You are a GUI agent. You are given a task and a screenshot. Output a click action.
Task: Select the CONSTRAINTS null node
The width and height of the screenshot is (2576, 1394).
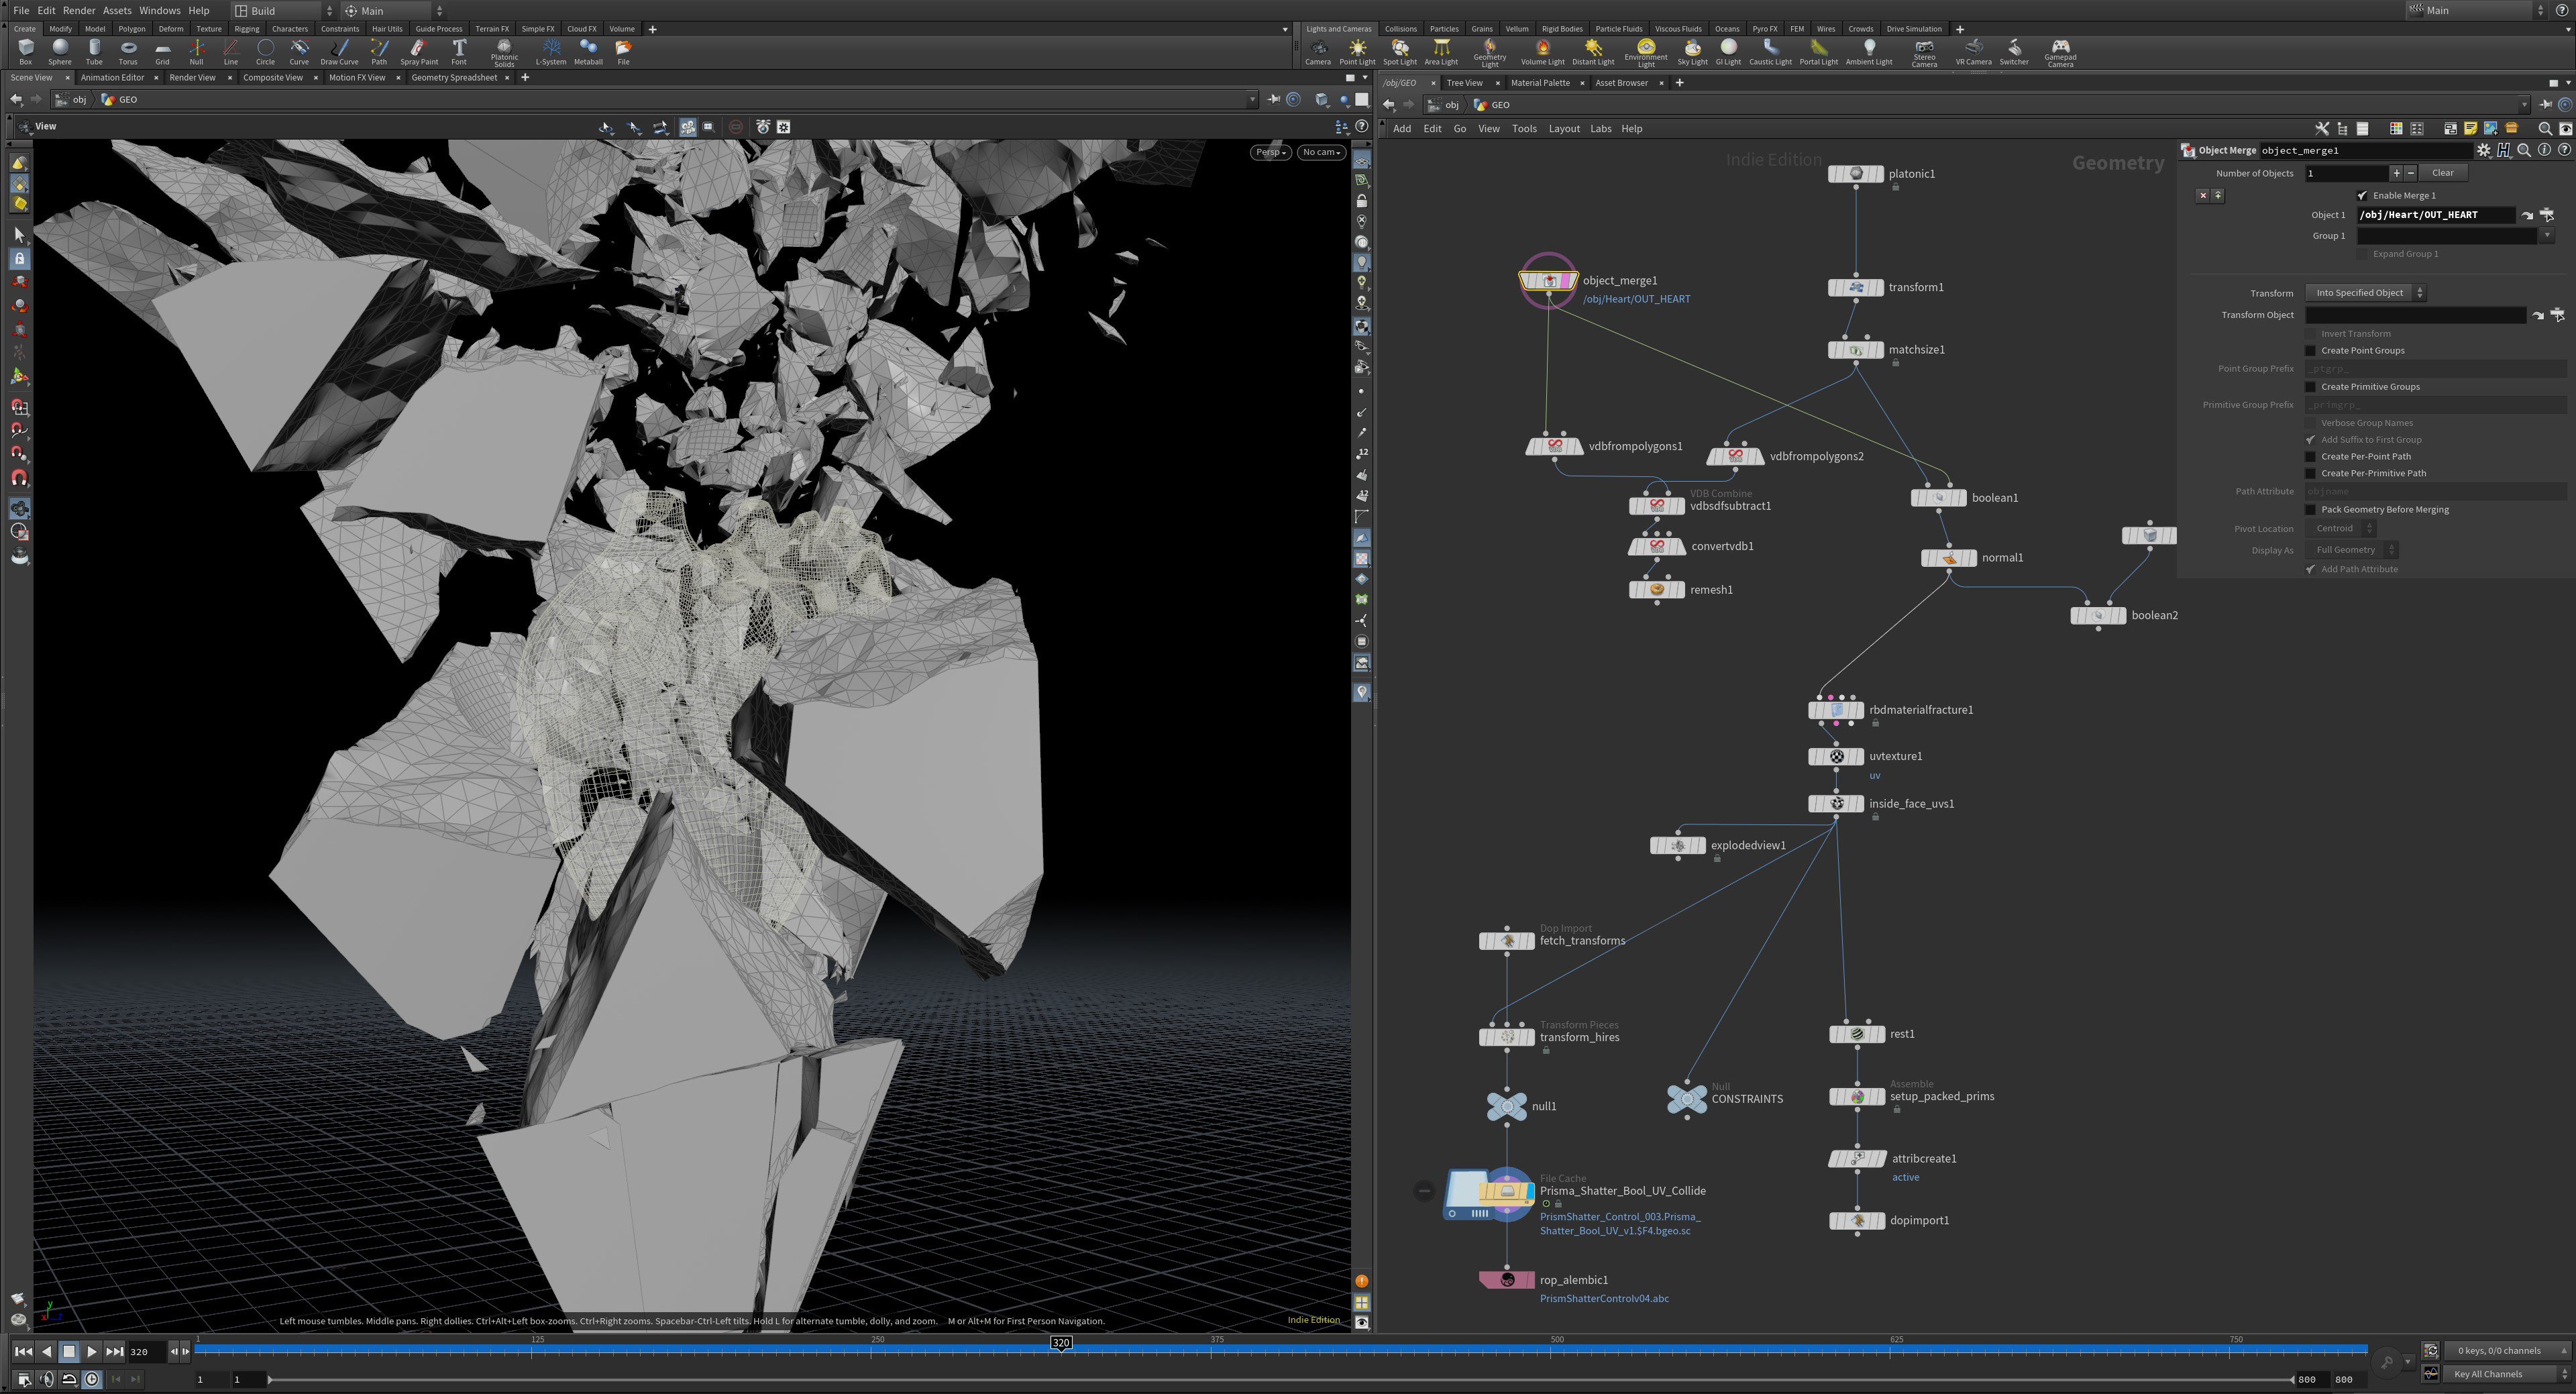click(1687, 1099)
